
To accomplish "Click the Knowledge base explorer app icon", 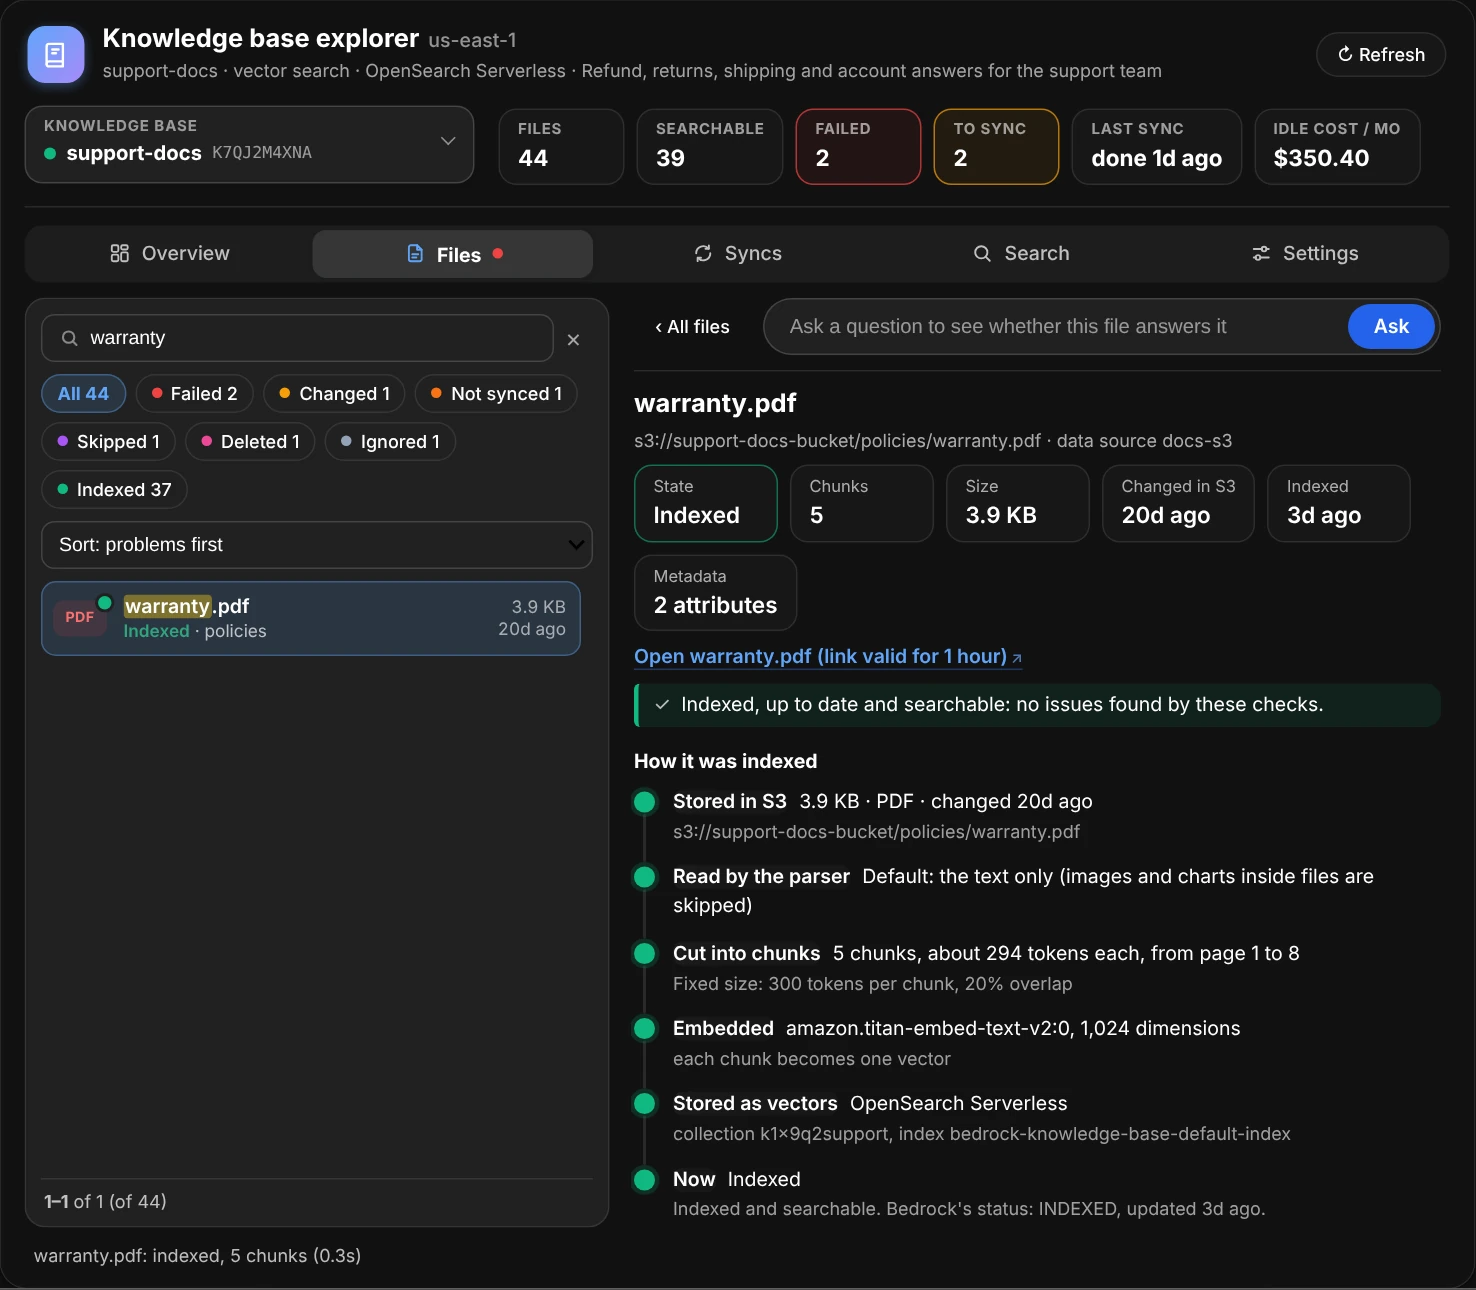I will pyautogui.click(x=56, y=54).
